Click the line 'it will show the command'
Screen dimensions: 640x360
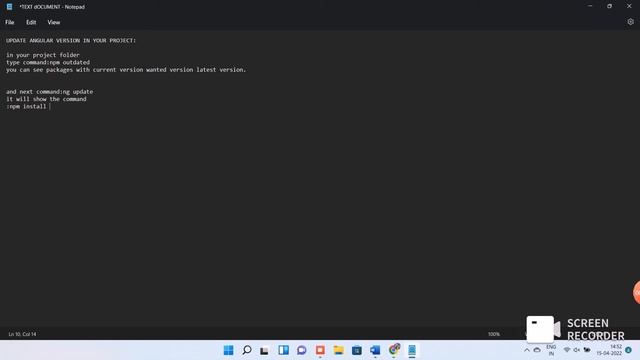tap(46, 99)
